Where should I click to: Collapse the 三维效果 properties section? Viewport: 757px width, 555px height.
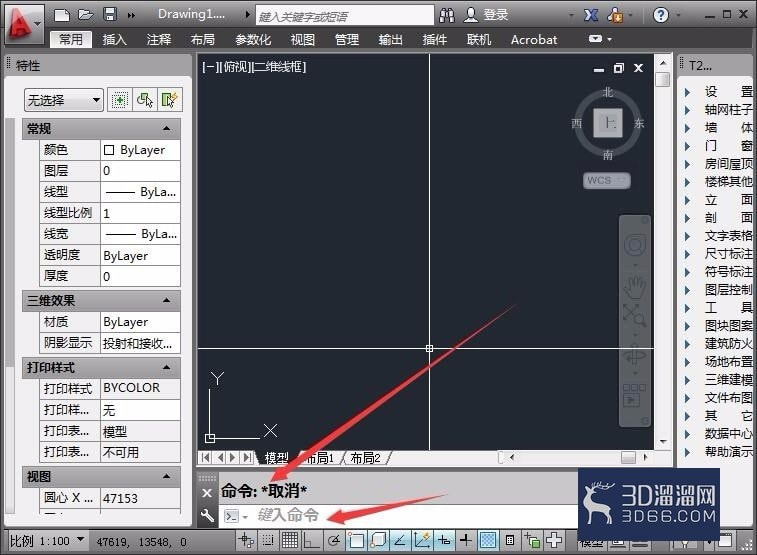click(x=166, y=300)
